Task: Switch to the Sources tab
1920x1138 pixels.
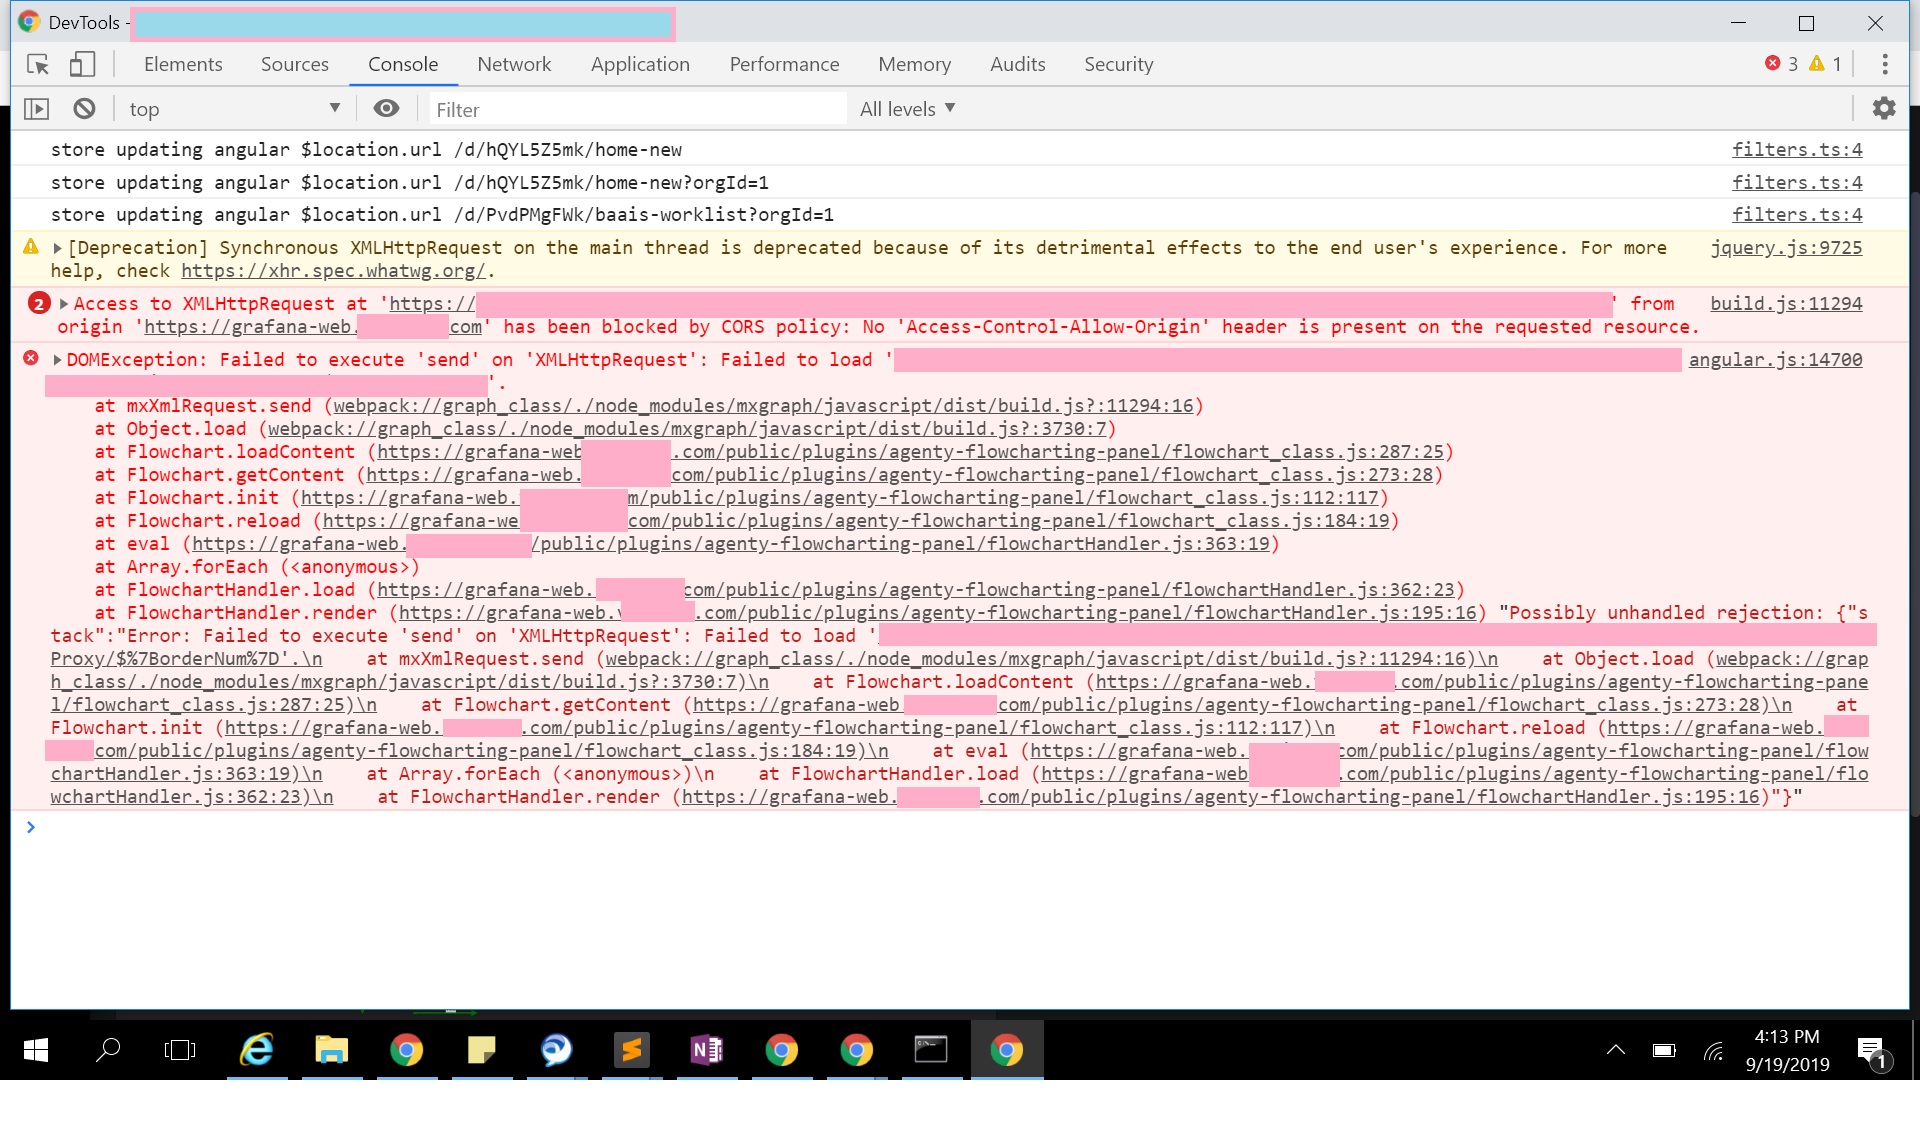Action: click(x=294, y=64)
